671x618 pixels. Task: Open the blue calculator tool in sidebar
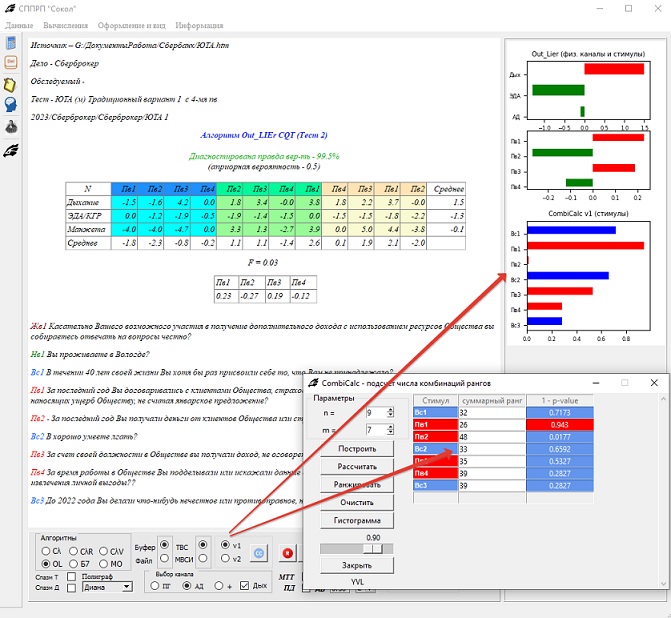[x=11, y=43]
